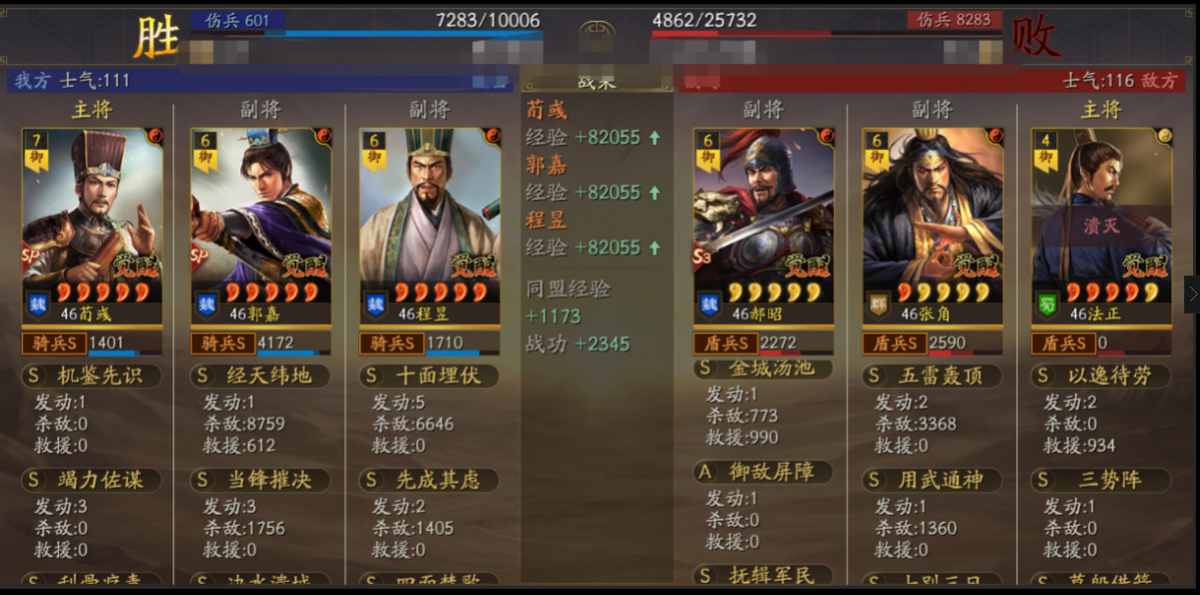Expand the side panel arrow at right edge
The height and width of the screenshot is (595, 1200).
click(x=1192, y=294)
